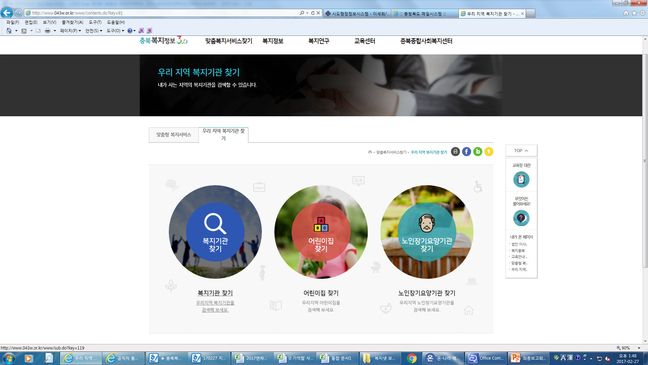Click the TOP button in the sidebar
This screenshot has width=648, height=365.
[x=521, y=150]
